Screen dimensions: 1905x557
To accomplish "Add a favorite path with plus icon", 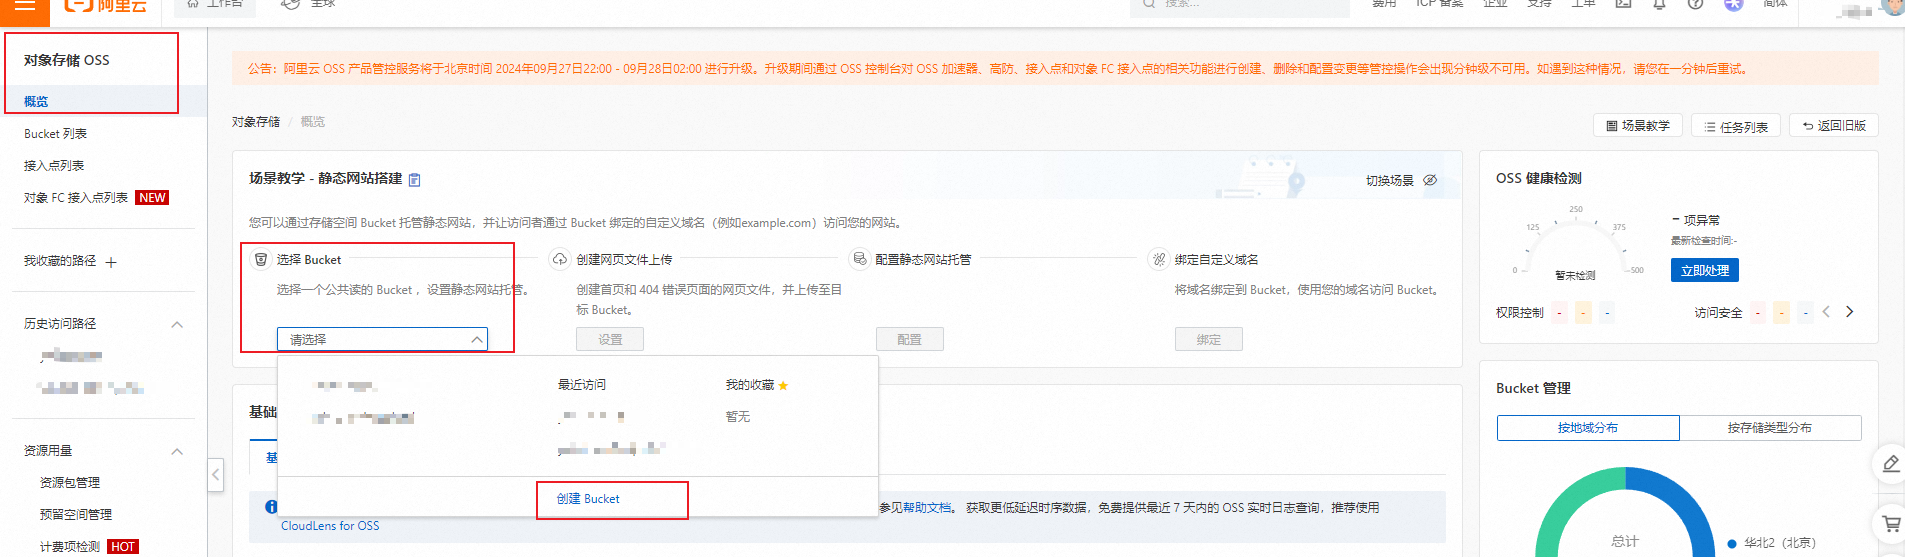I will tap(111, 262).
